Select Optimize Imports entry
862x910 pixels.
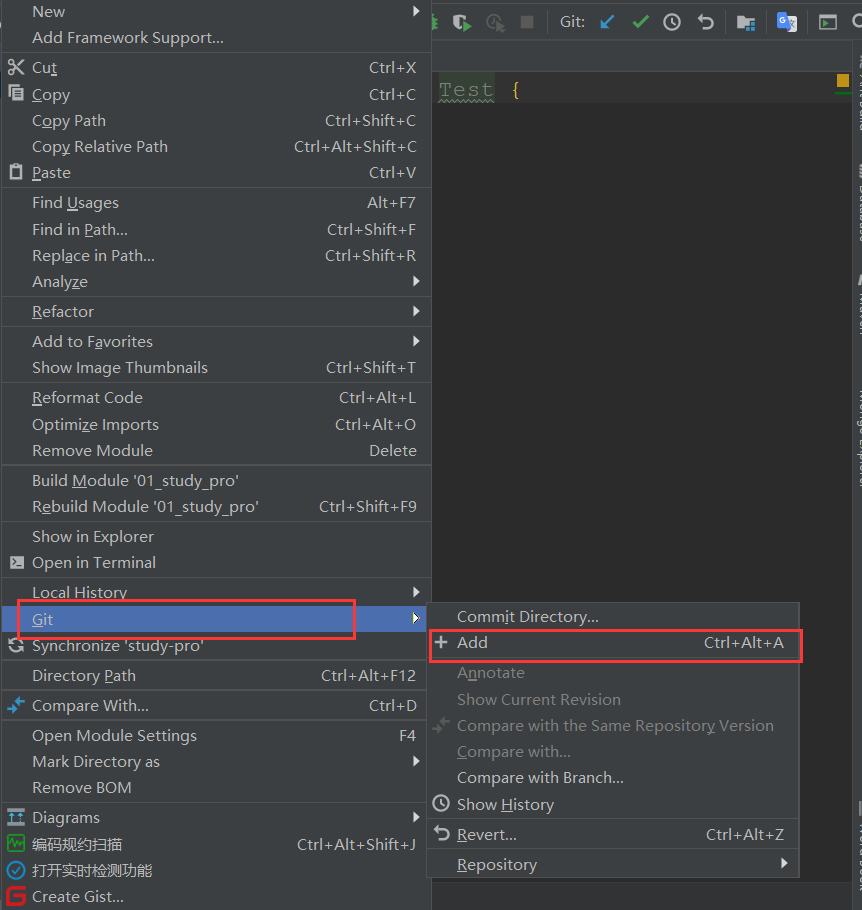point(217,425)
